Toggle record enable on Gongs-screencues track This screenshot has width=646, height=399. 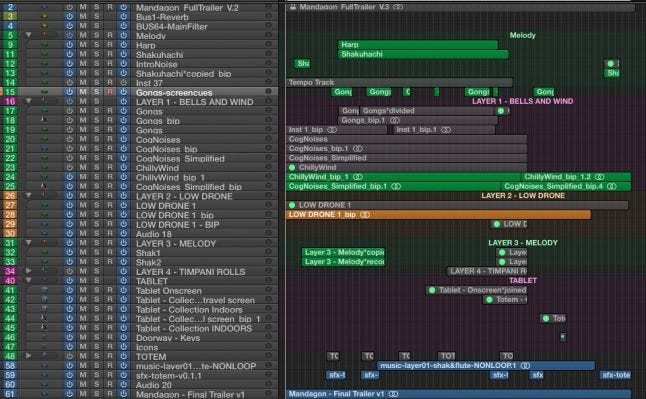(x=110, y=92)
